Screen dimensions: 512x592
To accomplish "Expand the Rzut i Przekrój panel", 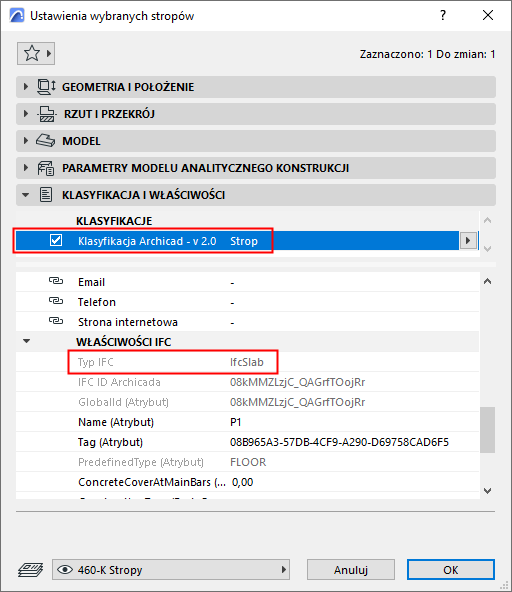I will tap(26, 114).
